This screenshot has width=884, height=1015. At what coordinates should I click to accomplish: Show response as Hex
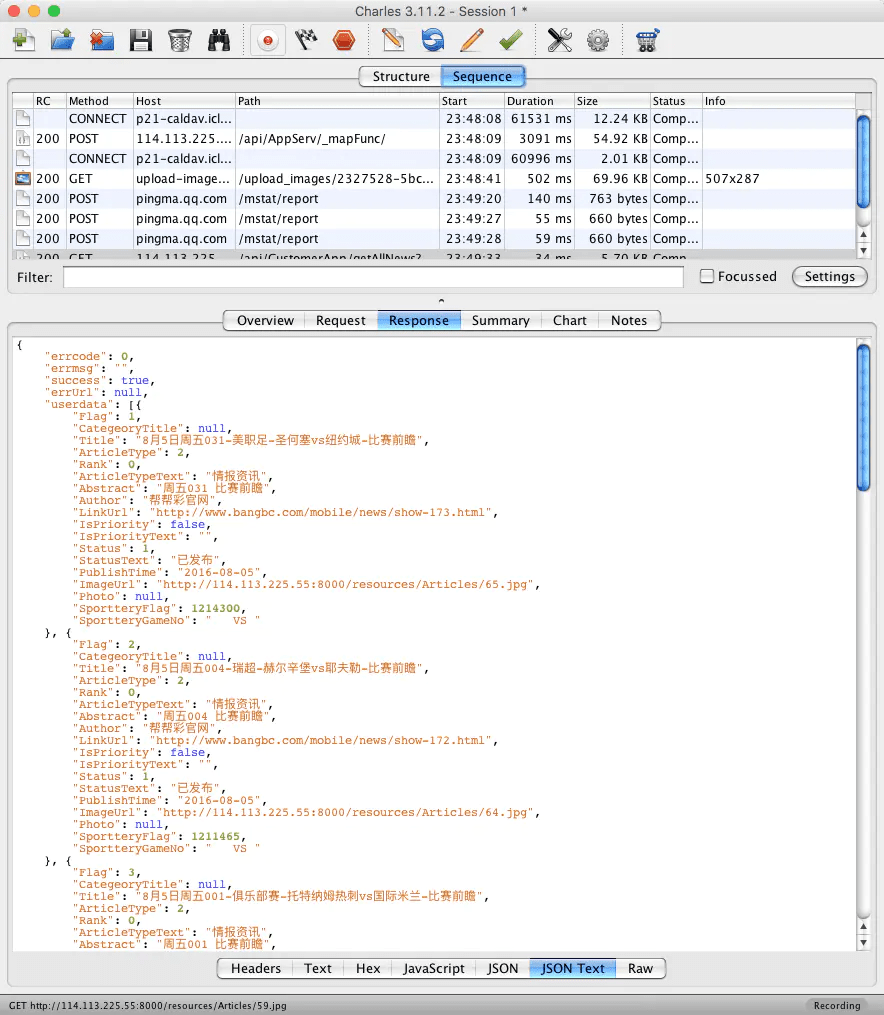click(368, 968)
